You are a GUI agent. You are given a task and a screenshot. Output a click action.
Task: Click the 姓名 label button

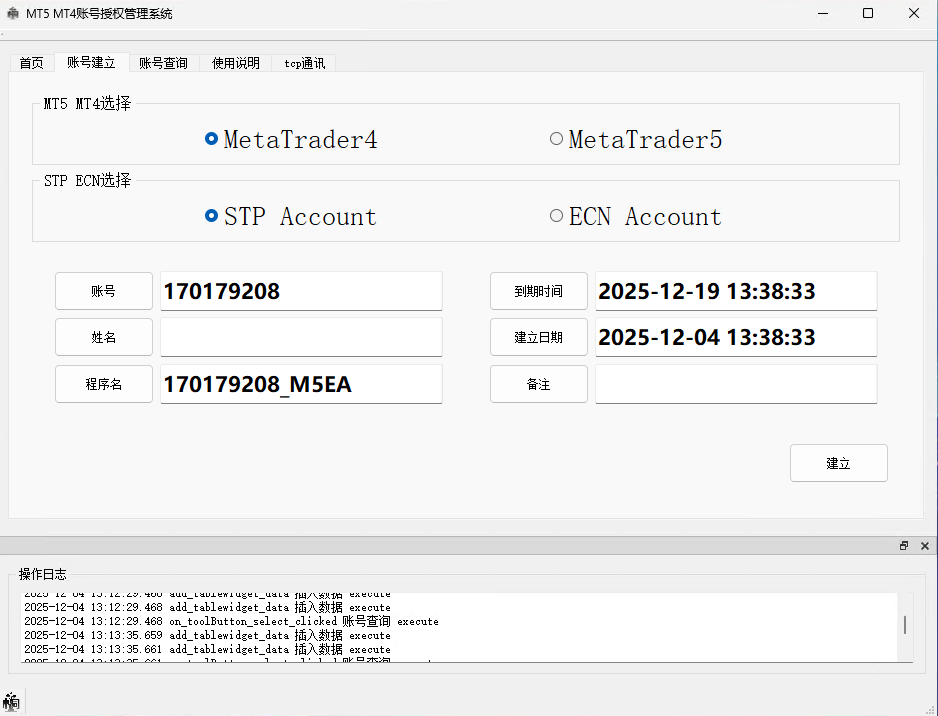pyautogui.click(x=104, y=337)
